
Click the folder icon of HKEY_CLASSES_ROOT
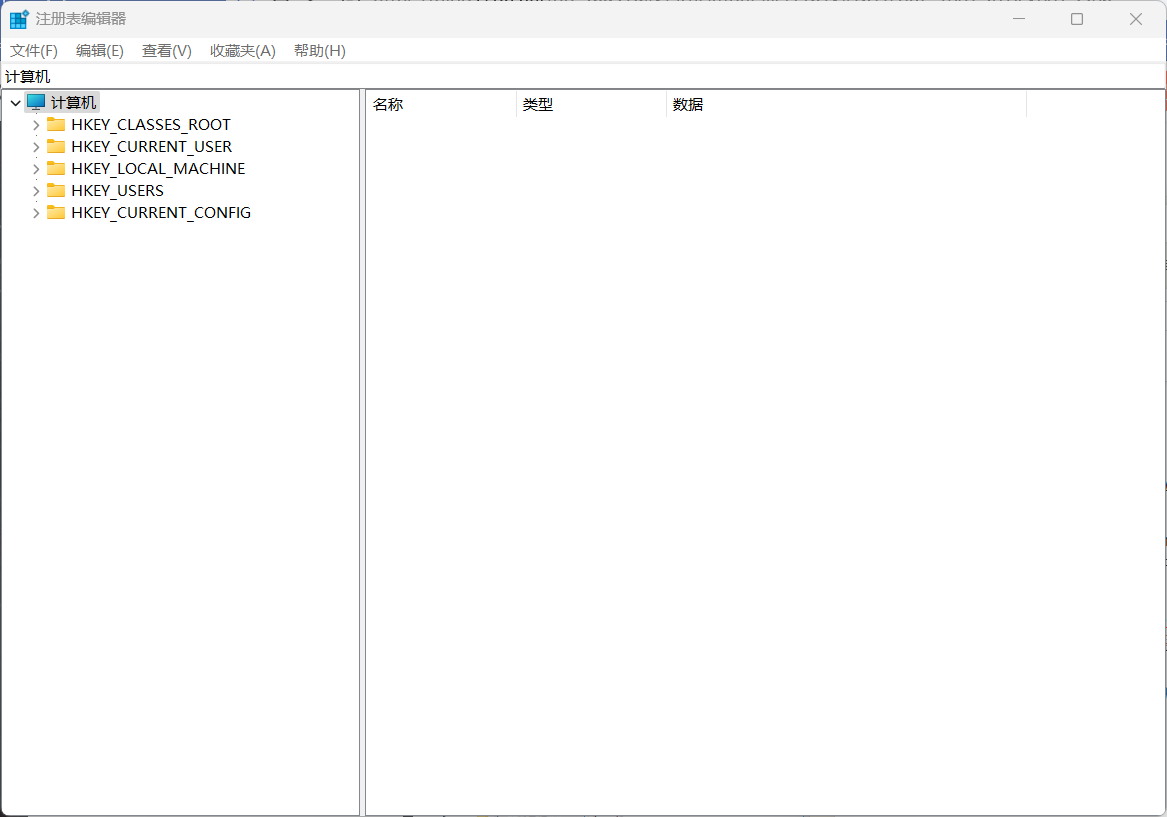[56, 124]
